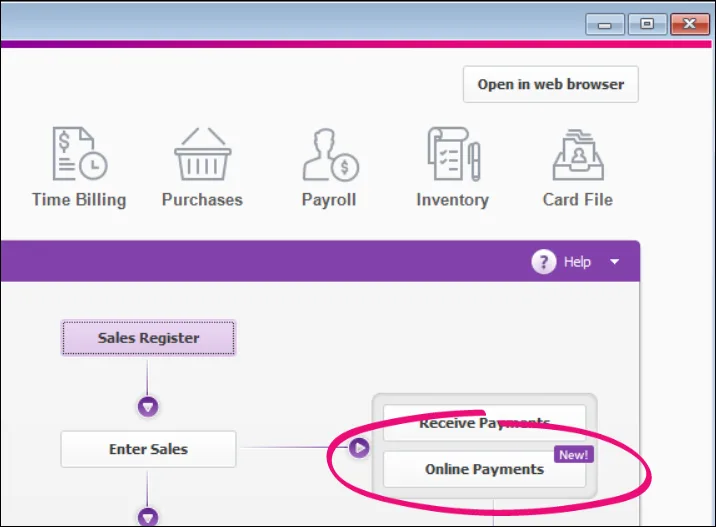Open Online Payments
The image size is (716, 527).
(484, 469)
